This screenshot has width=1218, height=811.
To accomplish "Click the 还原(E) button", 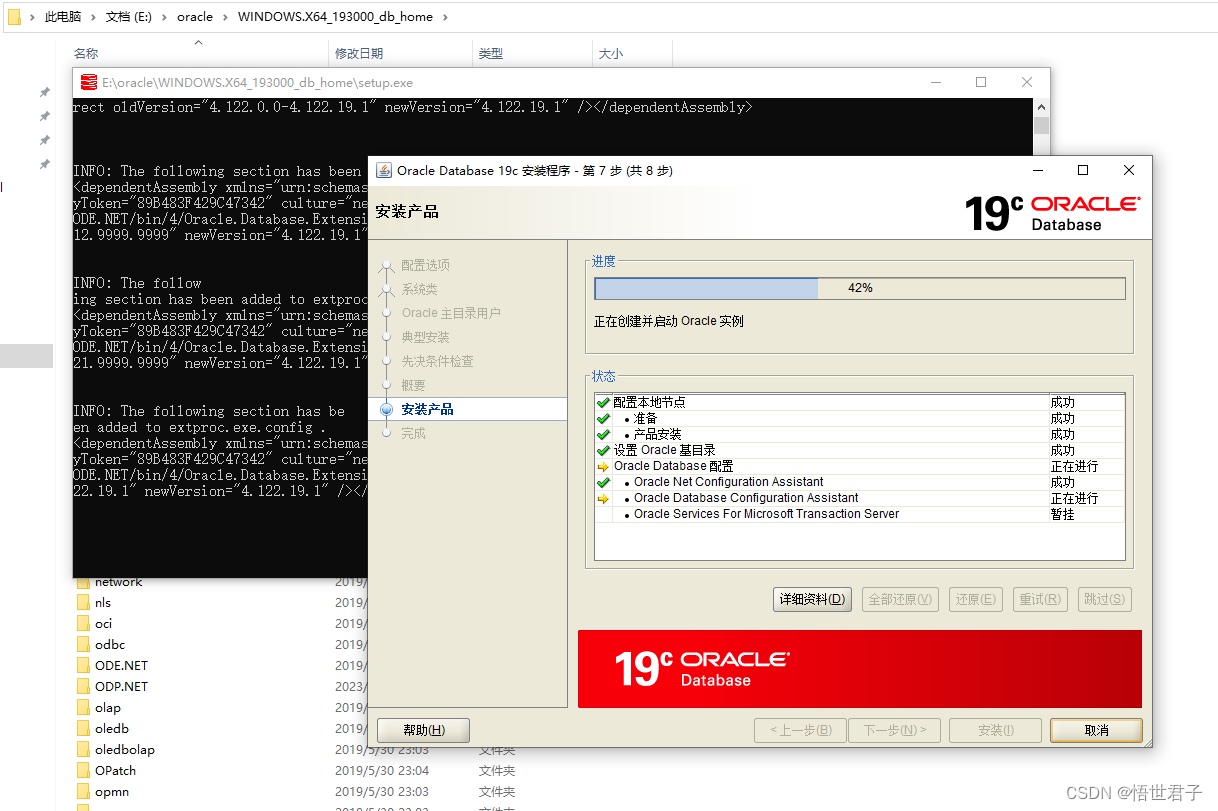I will pyautogui.click(x=974, y=599).
